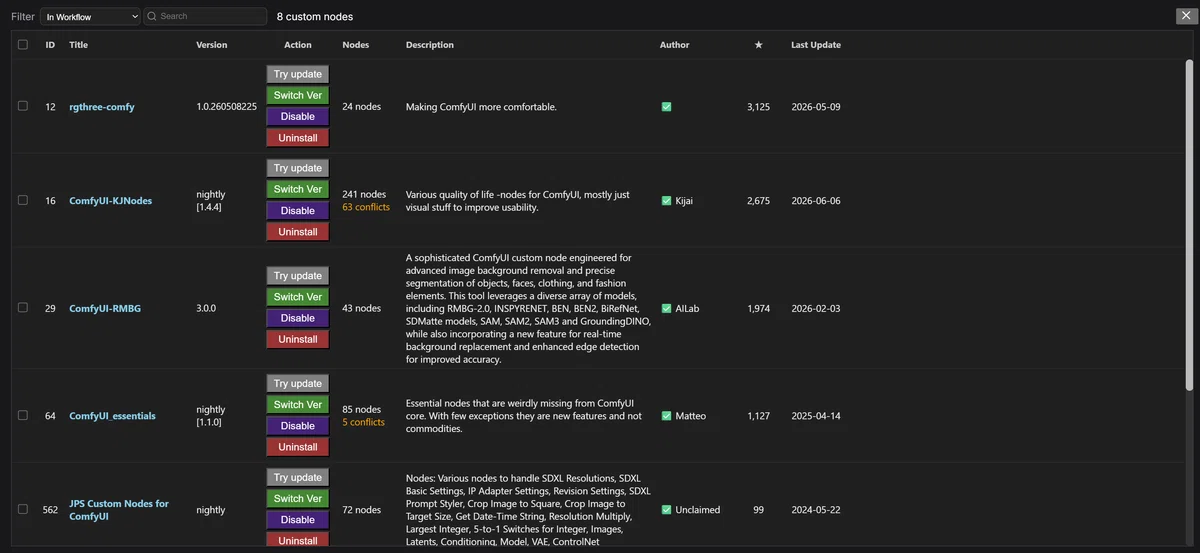Sort by the Last Update column header
Screen dimensions: 1200x553
click(x=816, y=45)
